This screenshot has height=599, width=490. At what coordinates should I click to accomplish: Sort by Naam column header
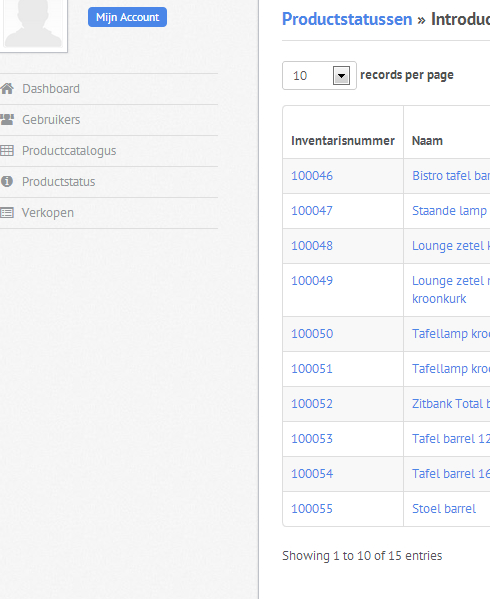pyautogui.click(x=427, y=141)
